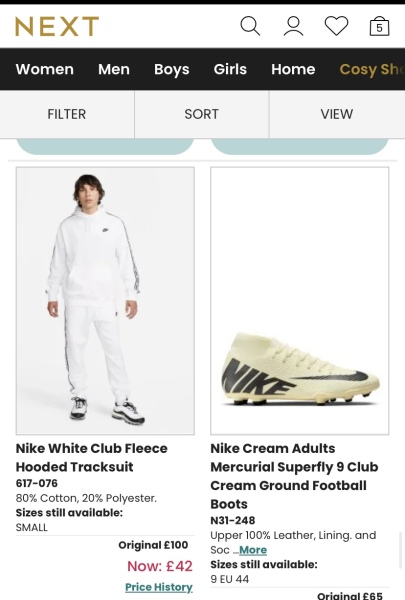The height and width of the screenshot is (600, 405).
Task: Open the Cosy Shop menu item
Action: click(372, 70)
